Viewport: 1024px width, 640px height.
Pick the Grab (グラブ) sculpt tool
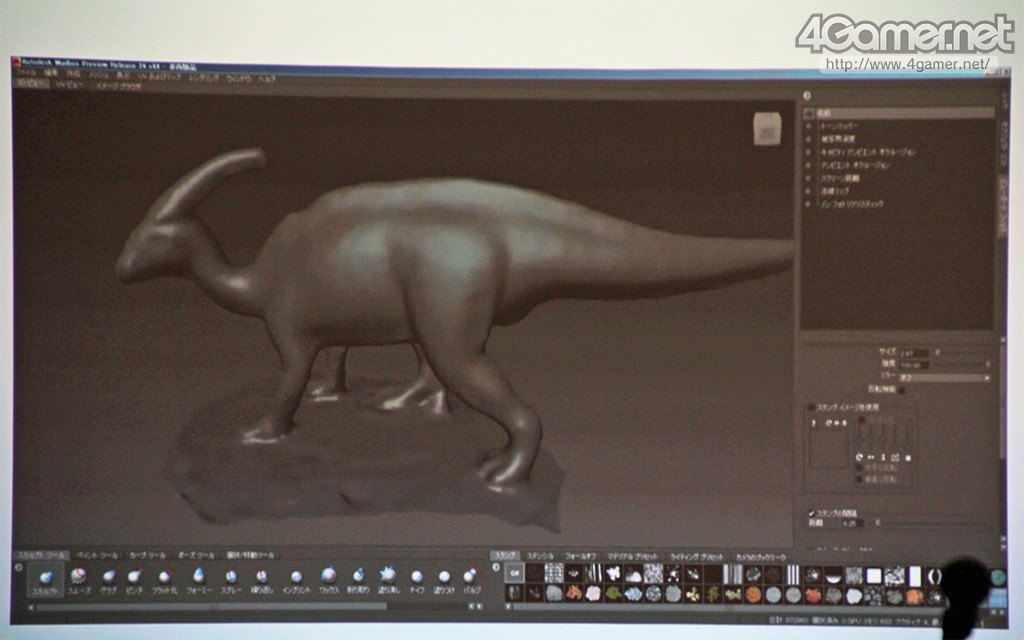(x=109, y=577)
